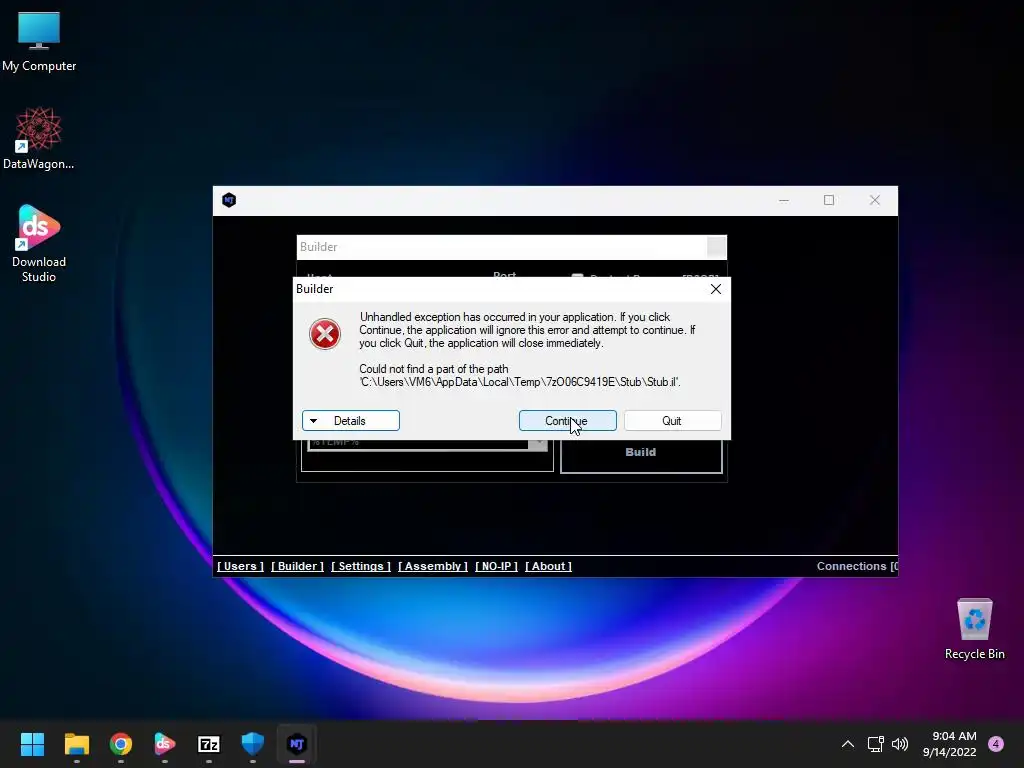Screen dimensions: 1024x768
Task: Close the main application window
Action: point(874,200)
